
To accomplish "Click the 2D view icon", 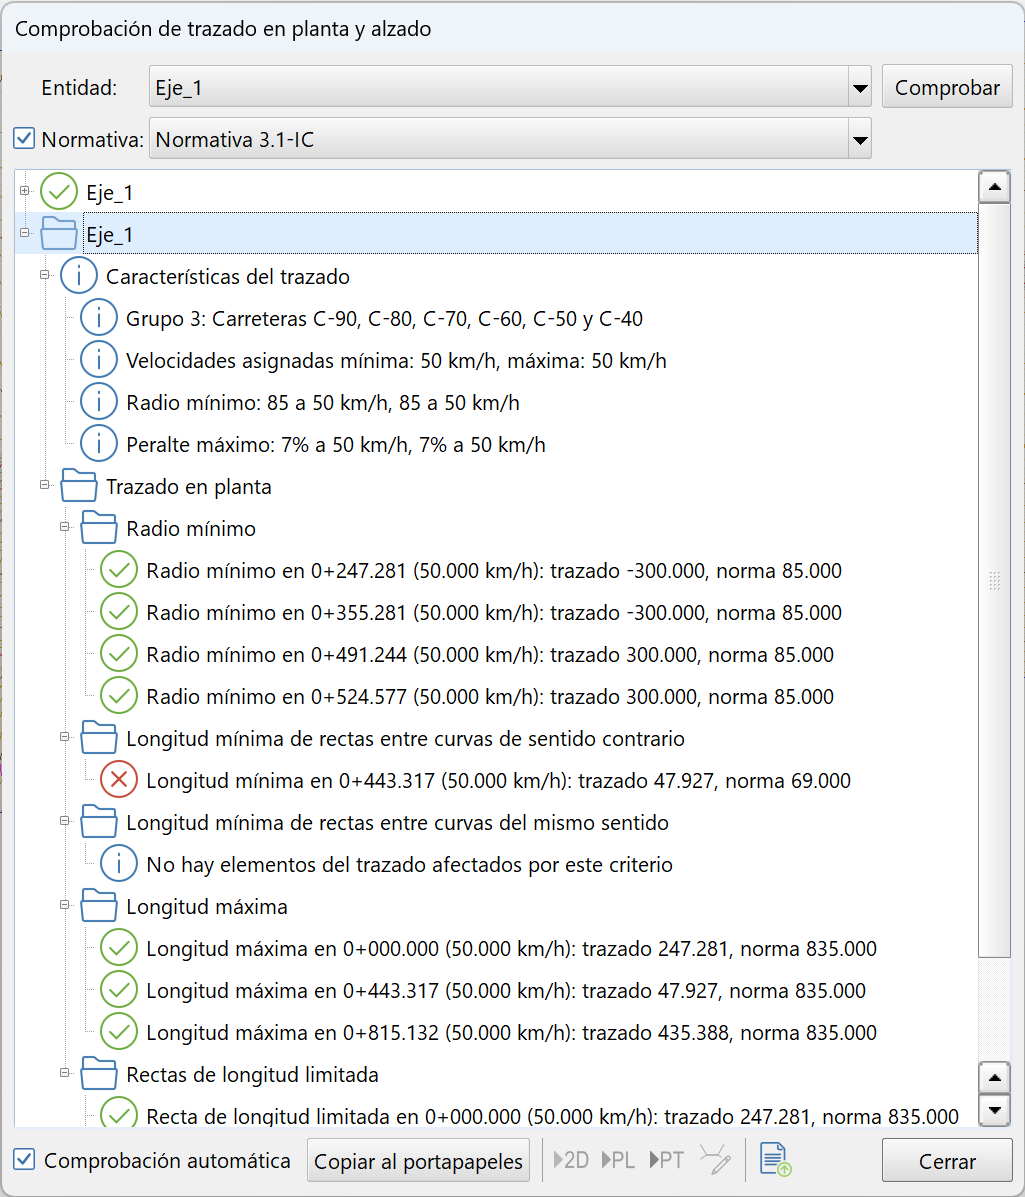I will click(x=571, y=1161).
